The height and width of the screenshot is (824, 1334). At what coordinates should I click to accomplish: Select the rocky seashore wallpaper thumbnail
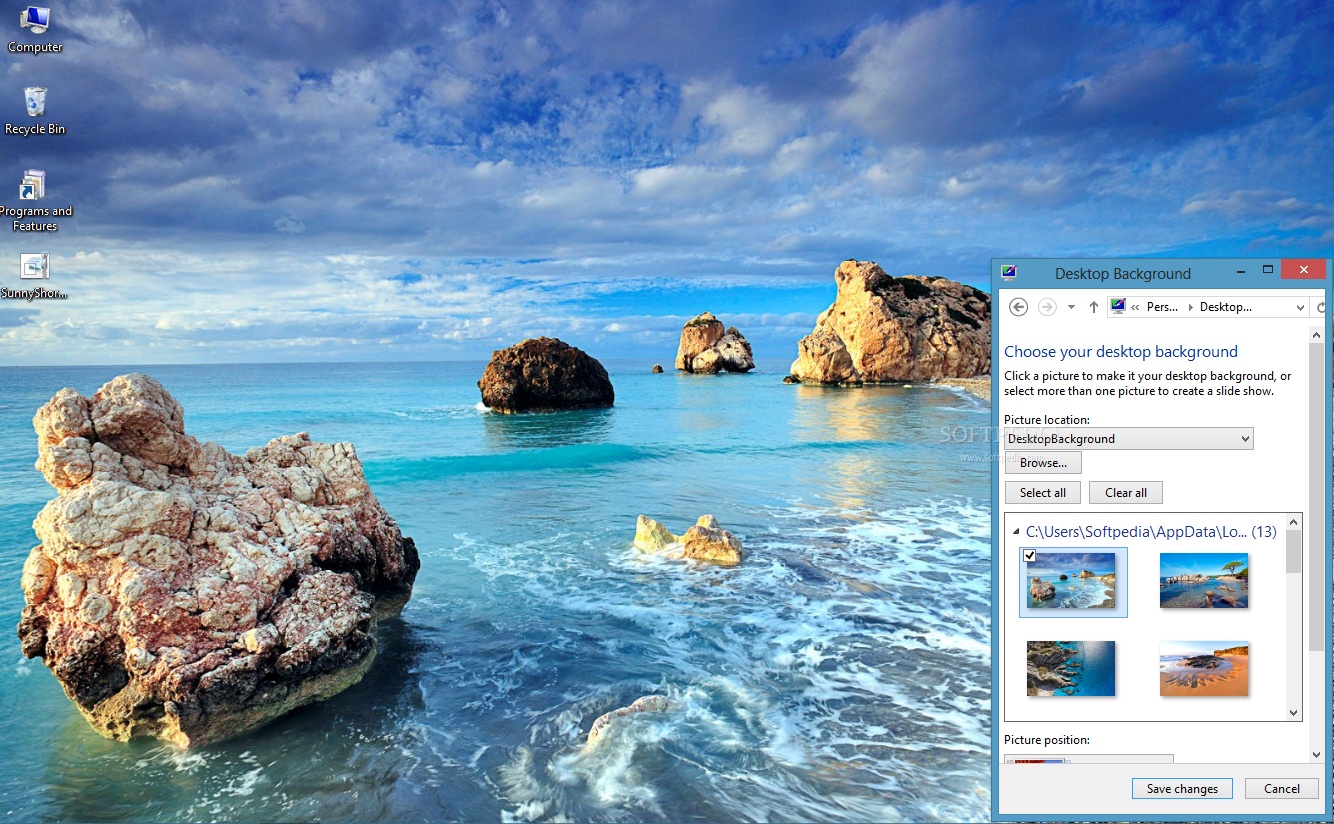tap(1072, 582)
